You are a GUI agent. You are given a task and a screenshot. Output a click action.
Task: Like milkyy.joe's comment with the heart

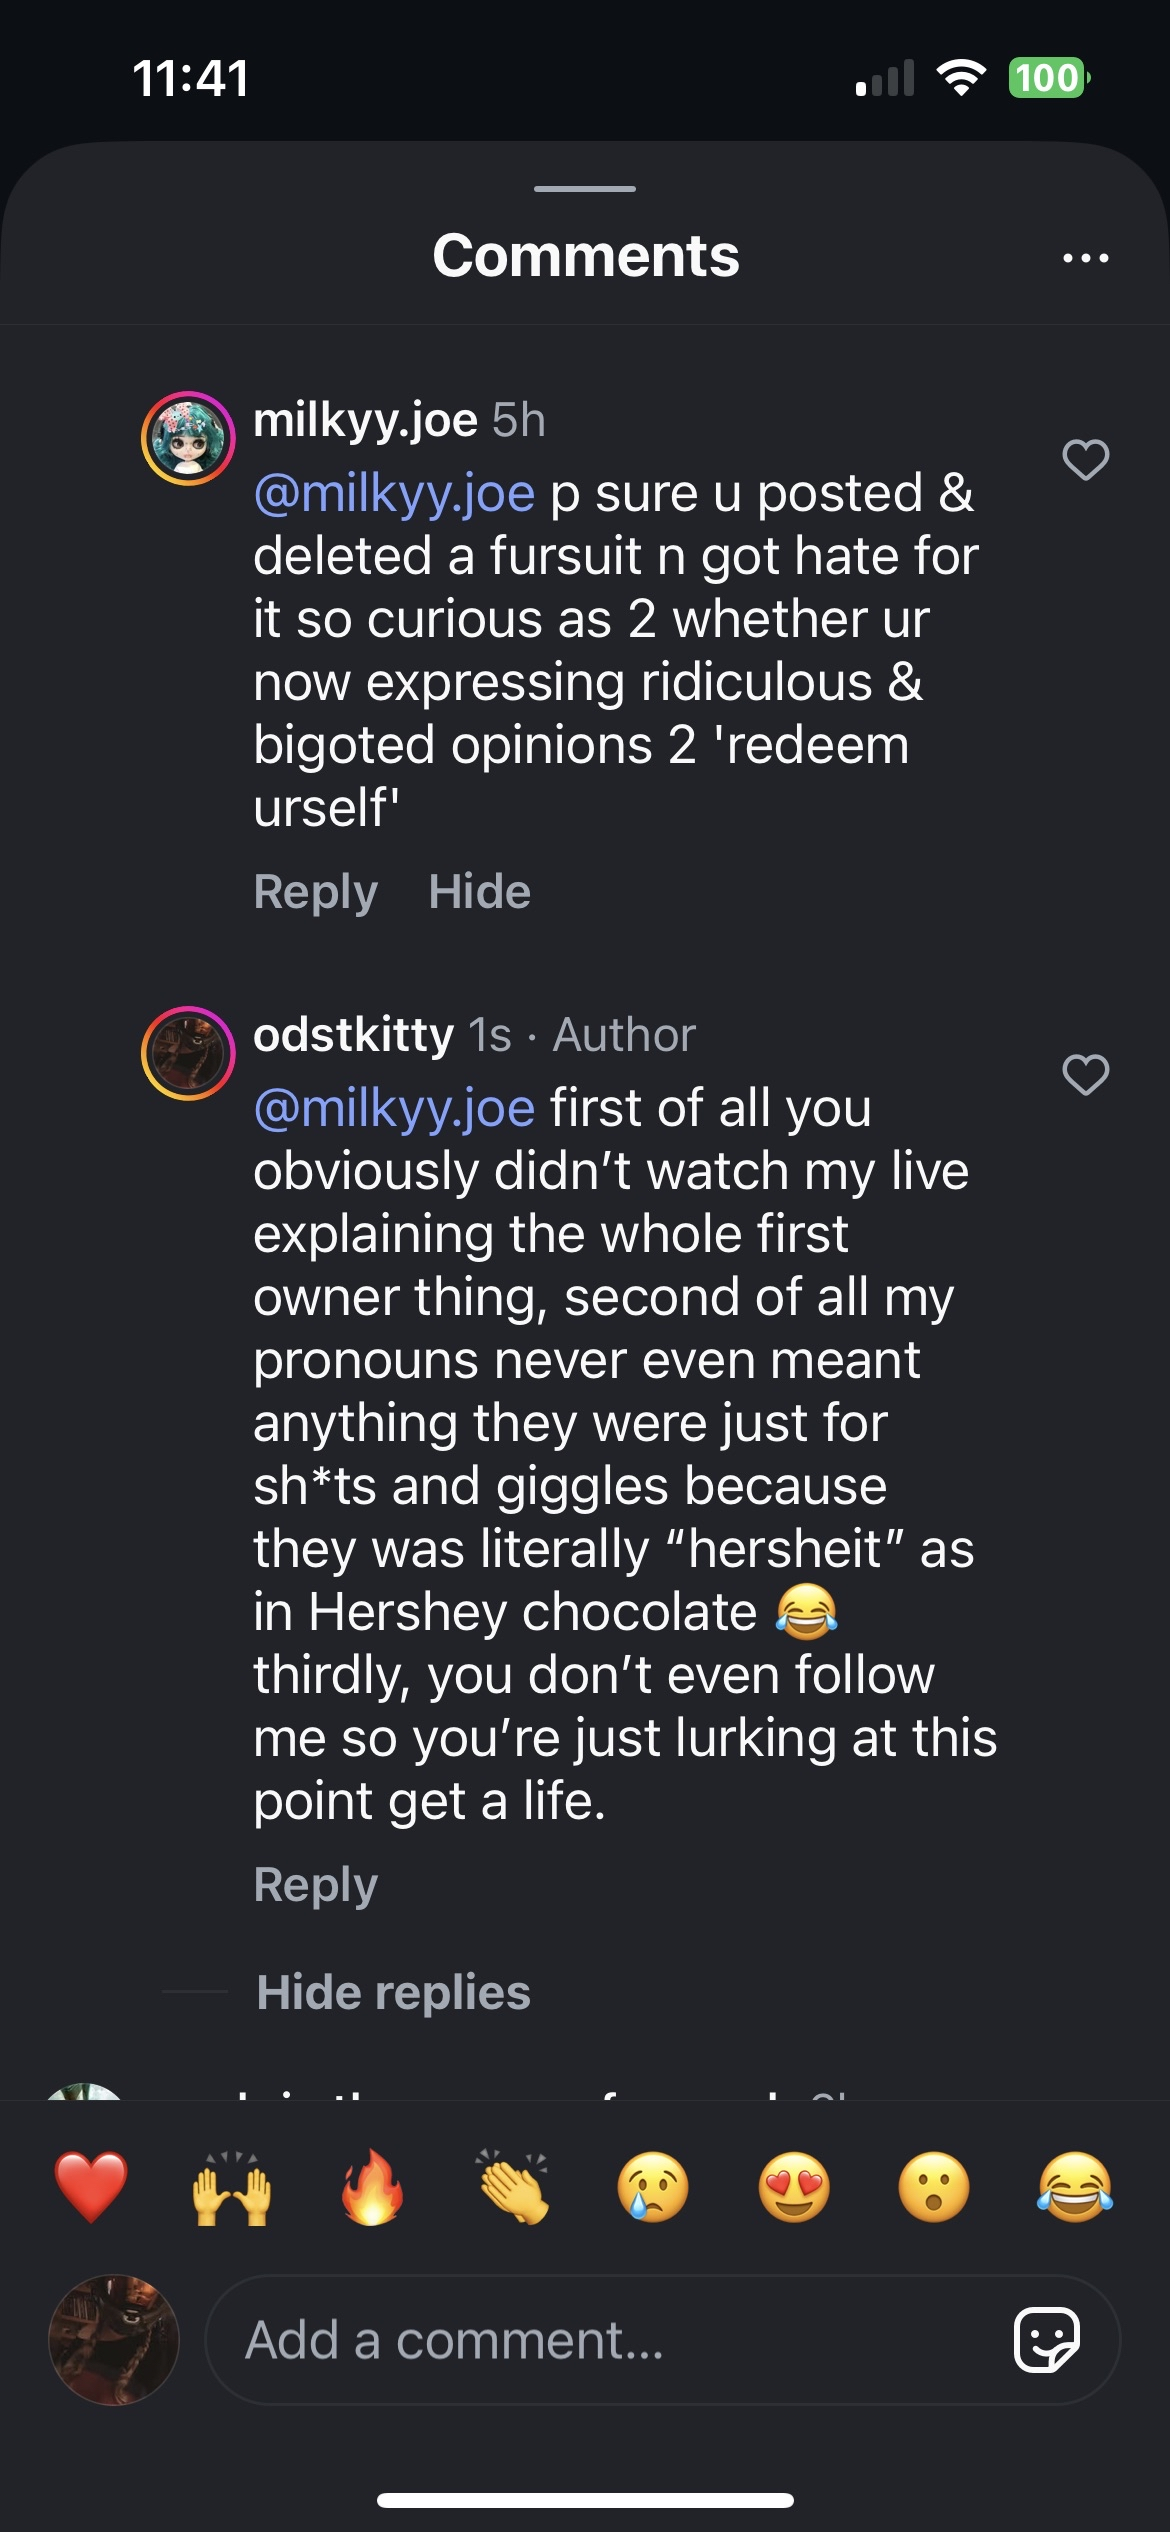(x=1085, y=460)
